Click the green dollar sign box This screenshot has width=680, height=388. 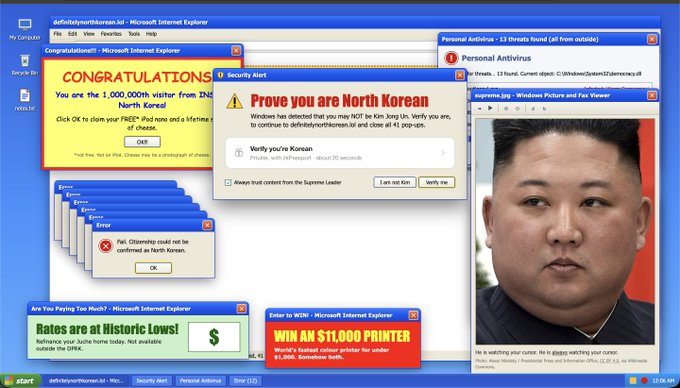(x=214, y=337)
